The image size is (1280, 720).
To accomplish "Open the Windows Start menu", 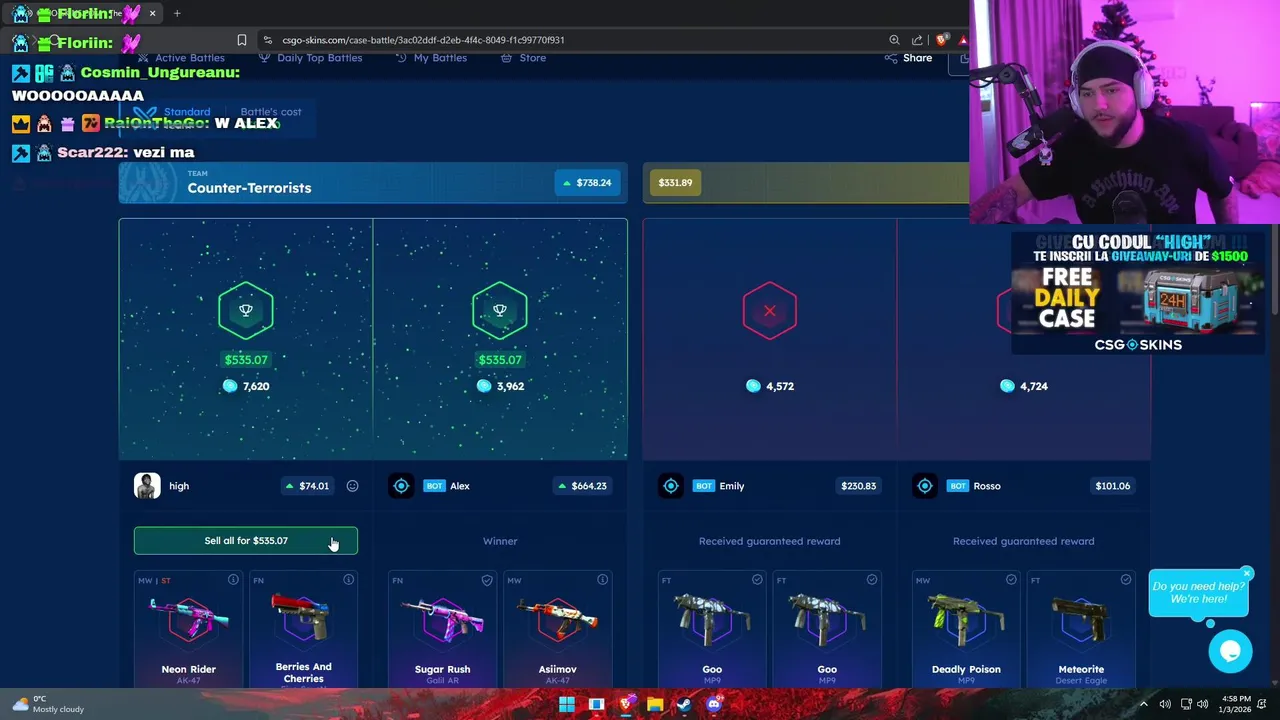I will [x=567, y=704].
